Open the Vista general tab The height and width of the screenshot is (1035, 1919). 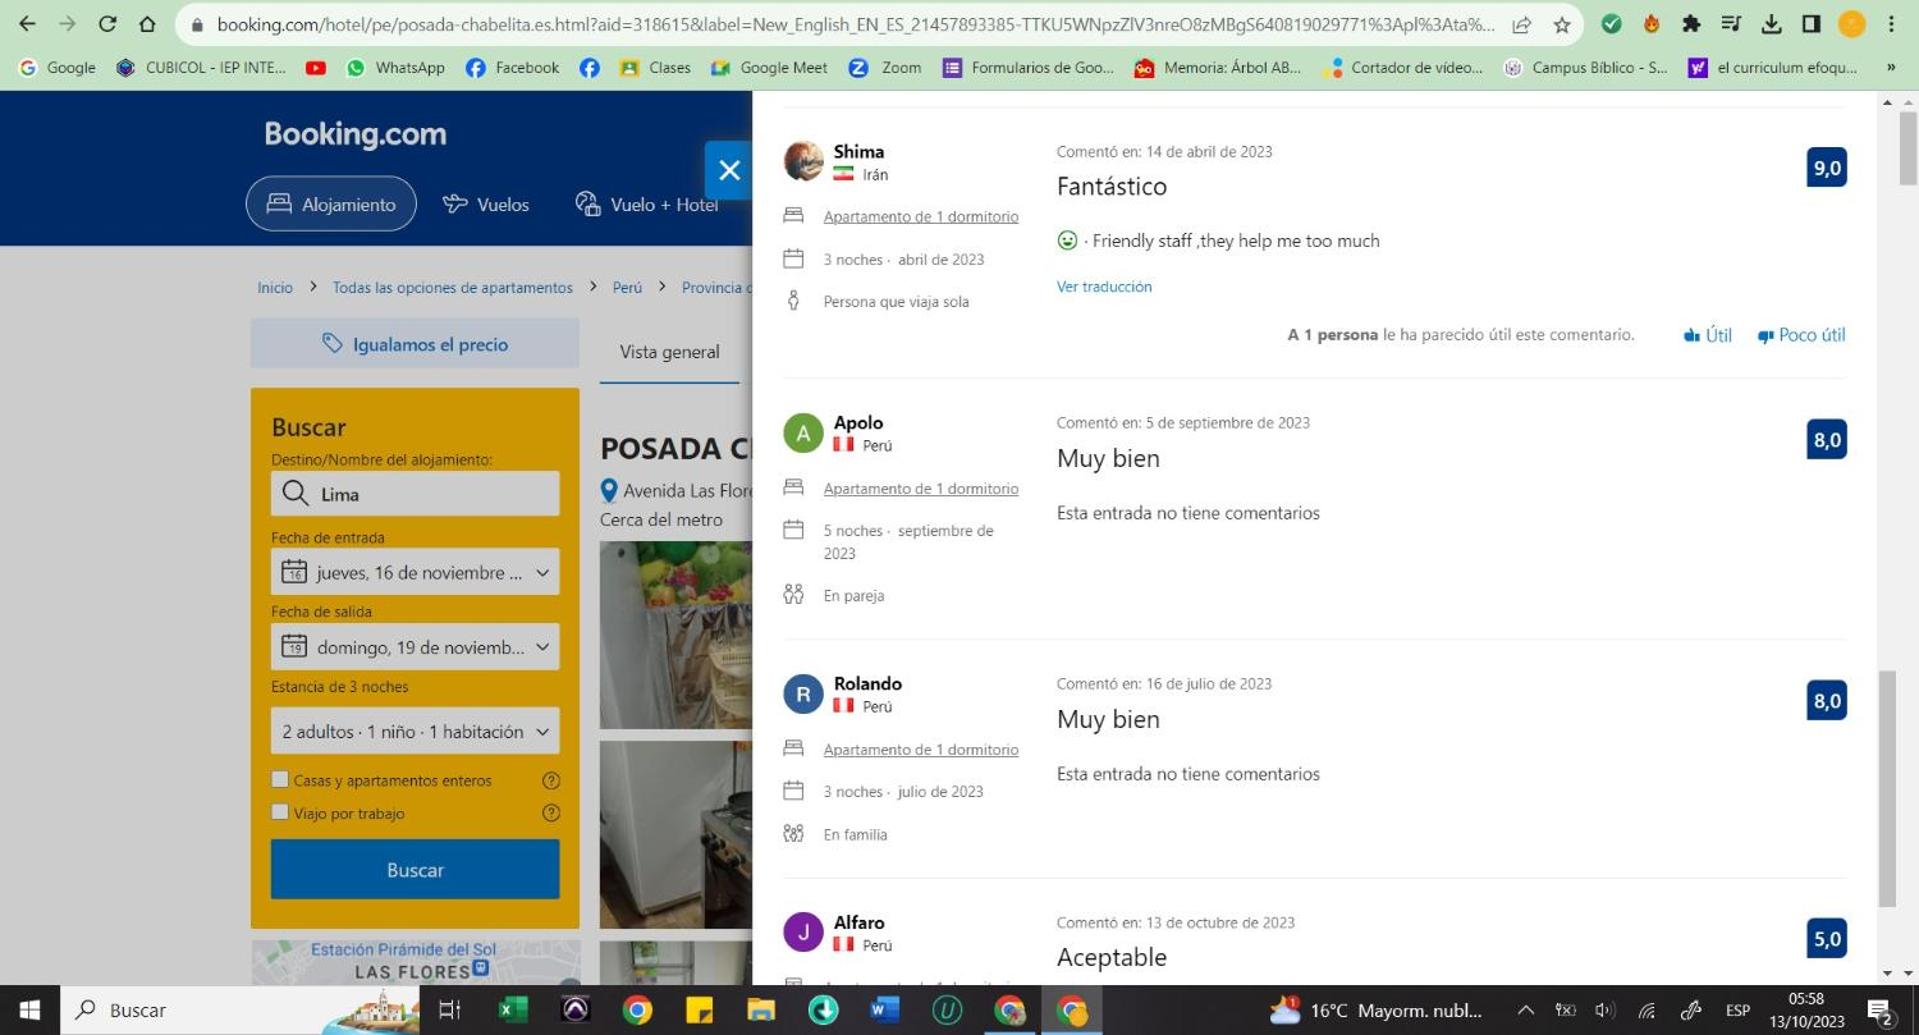pyautogui.click(x=669, y=352)
